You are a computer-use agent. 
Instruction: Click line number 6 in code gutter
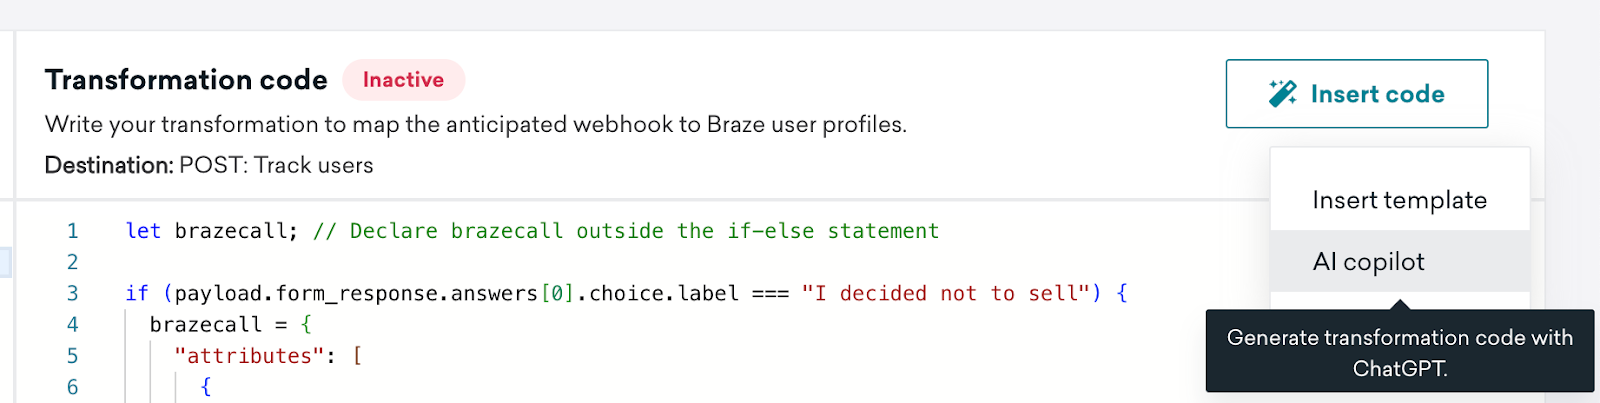tap(72, 387)
